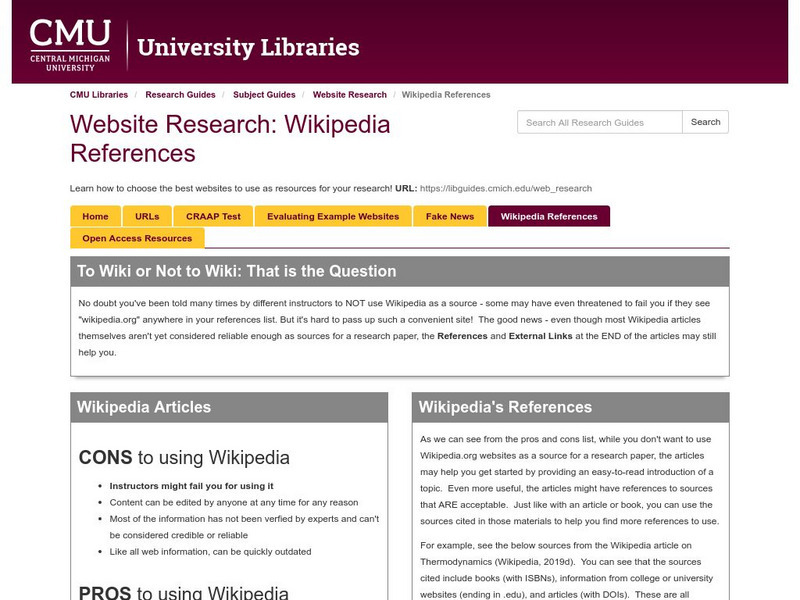Click the bold word References in intro paragraph
The image size is (800, 600).
point(462,336)
